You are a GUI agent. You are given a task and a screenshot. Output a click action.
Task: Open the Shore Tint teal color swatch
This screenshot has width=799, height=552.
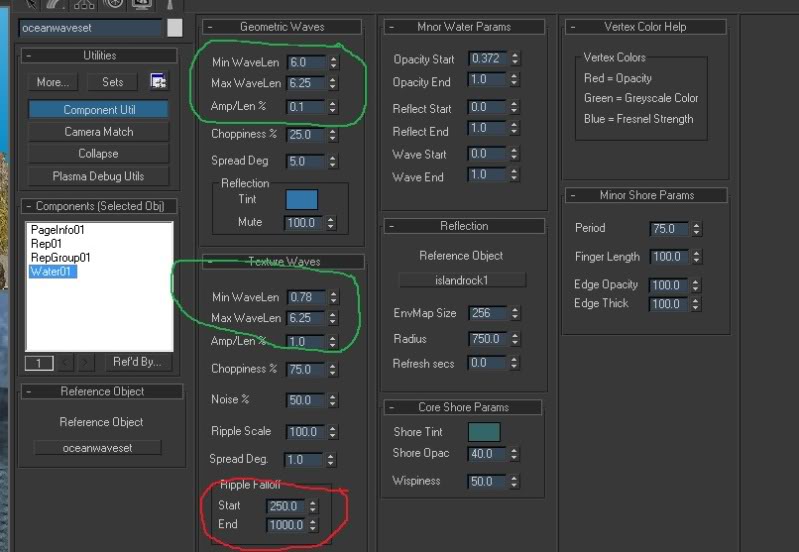pyautogui.click(x=484, y=432)
